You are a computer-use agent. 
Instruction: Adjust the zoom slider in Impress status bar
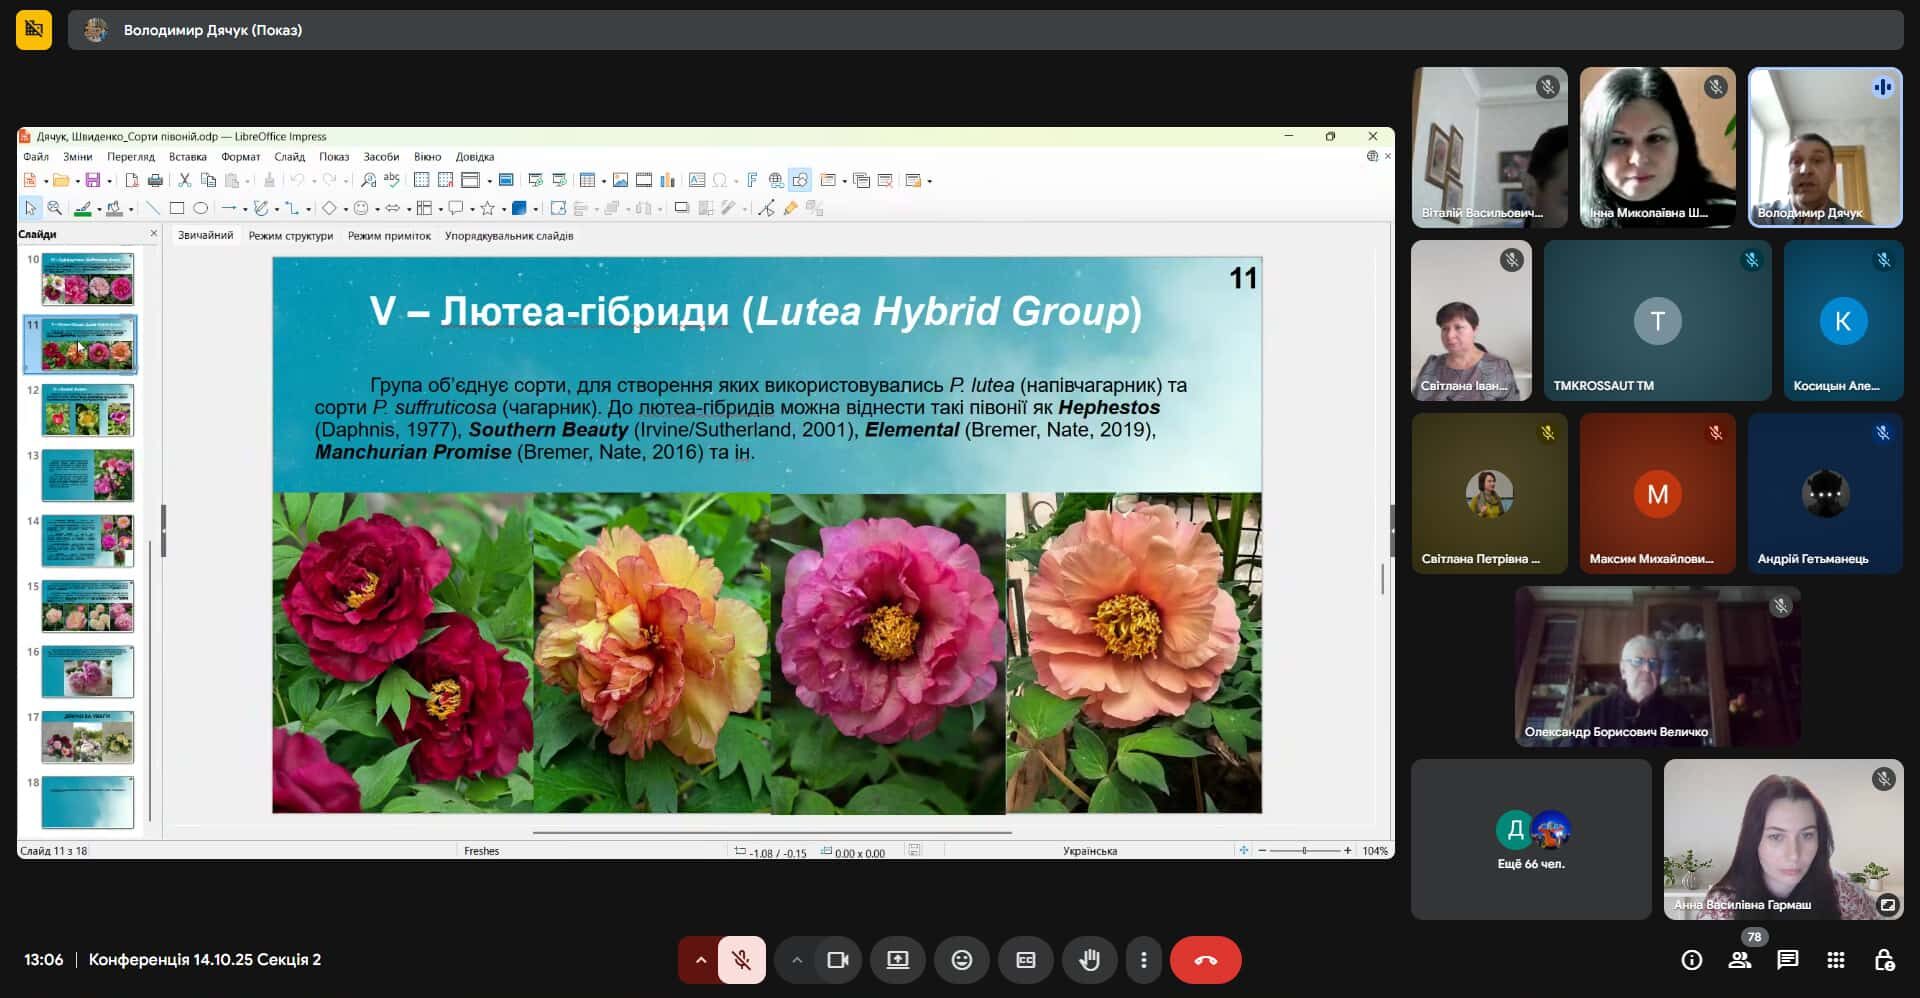pos(1304,851)
